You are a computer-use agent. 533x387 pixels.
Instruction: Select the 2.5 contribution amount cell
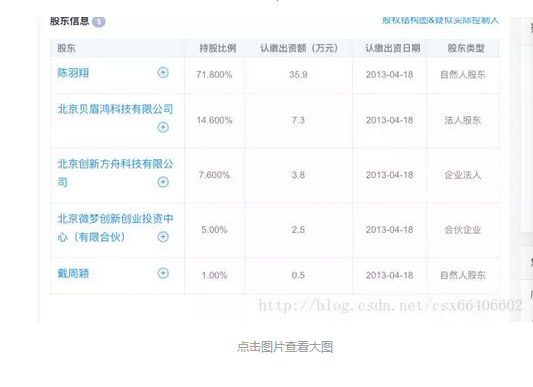[298, 230]
